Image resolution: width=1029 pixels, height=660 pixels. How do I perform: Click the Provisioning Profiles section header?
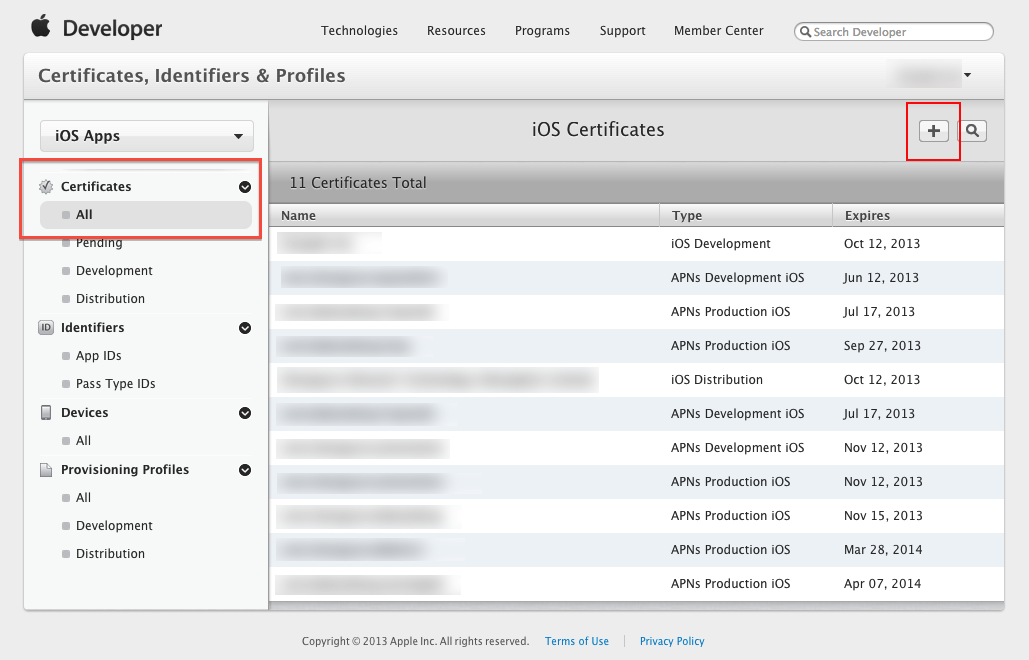125,470
